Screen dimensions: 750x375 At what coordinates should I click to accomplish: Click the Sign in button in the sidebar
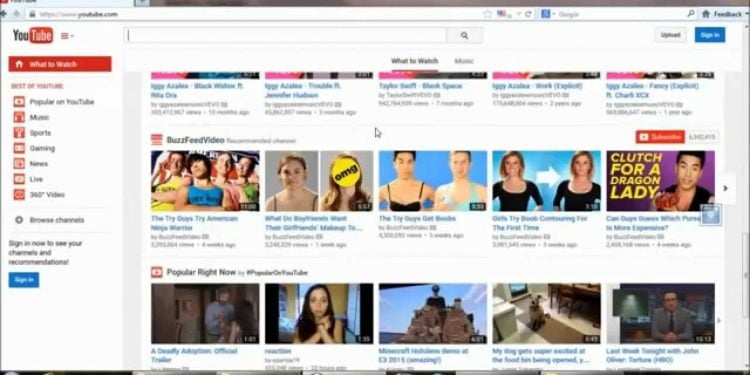click(24, 280)
